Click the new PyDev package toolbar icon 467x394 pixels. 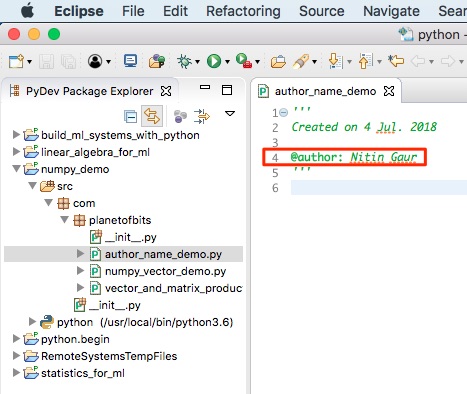(157, 61)
